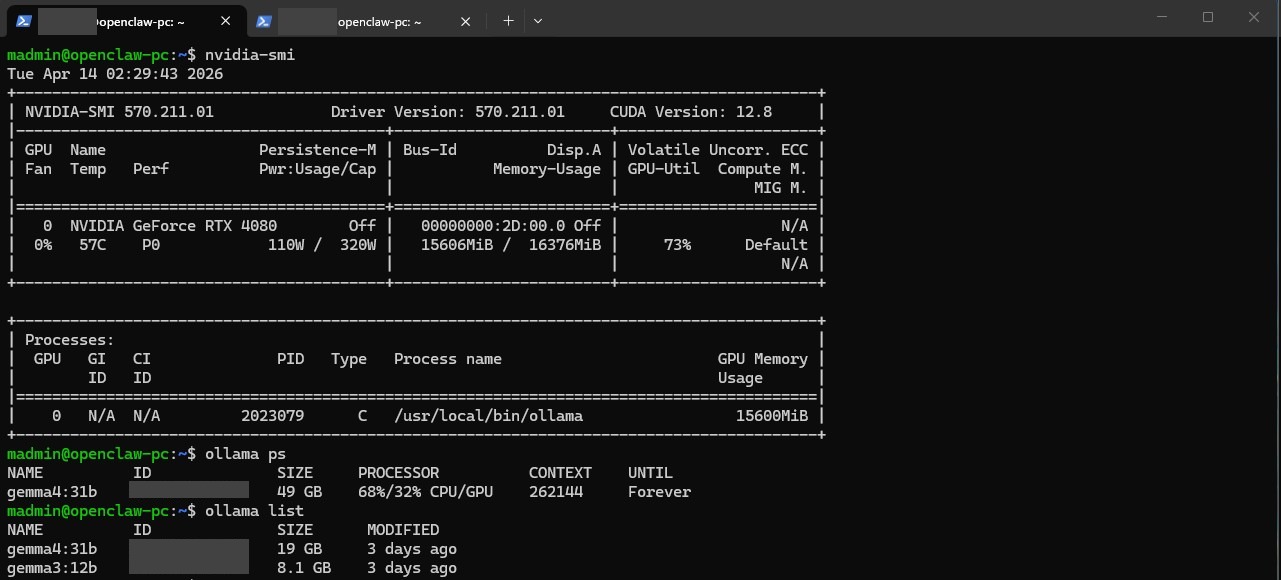The image size is (1281, 580).
Task: Click the PowerShell icon on the first tab
Action: click(23, 20)
